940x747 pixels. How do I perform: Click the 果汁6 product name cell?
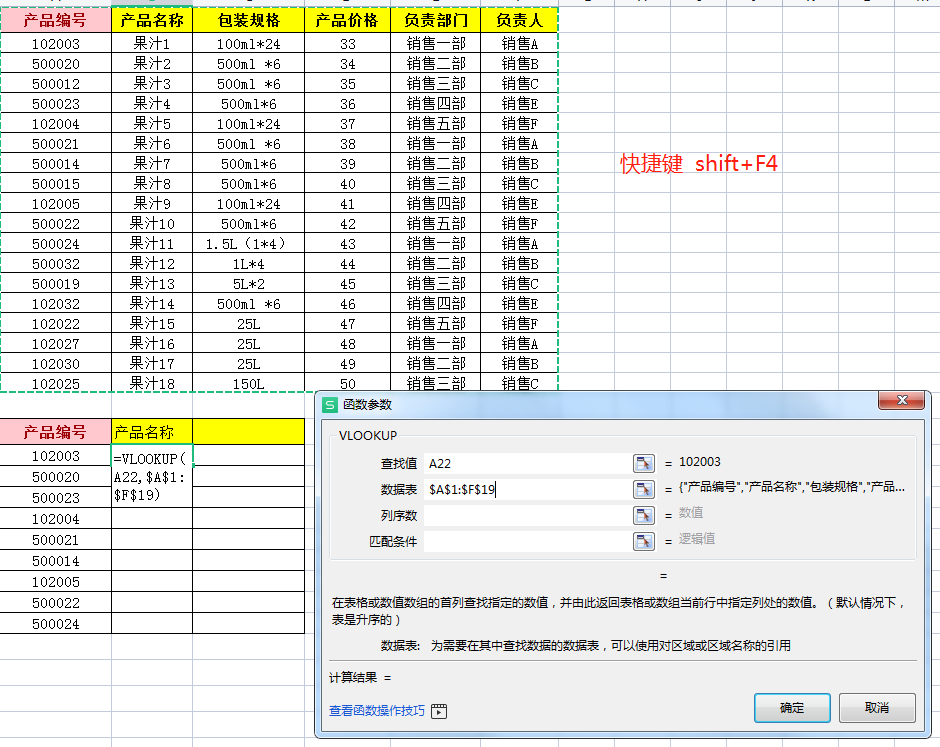(x=152, y=143)
